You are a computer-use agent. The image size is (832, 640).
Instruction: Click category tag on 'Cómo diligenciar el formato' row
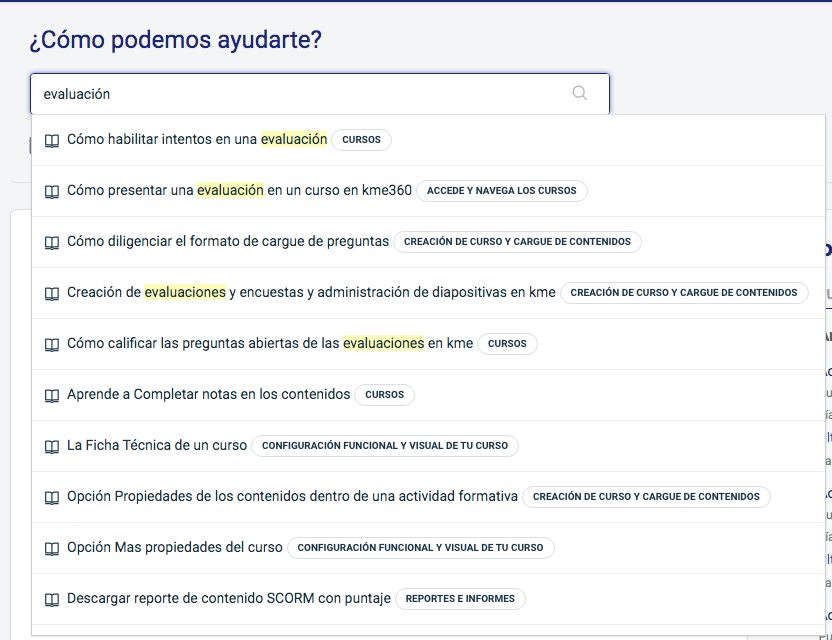point(517,241)
